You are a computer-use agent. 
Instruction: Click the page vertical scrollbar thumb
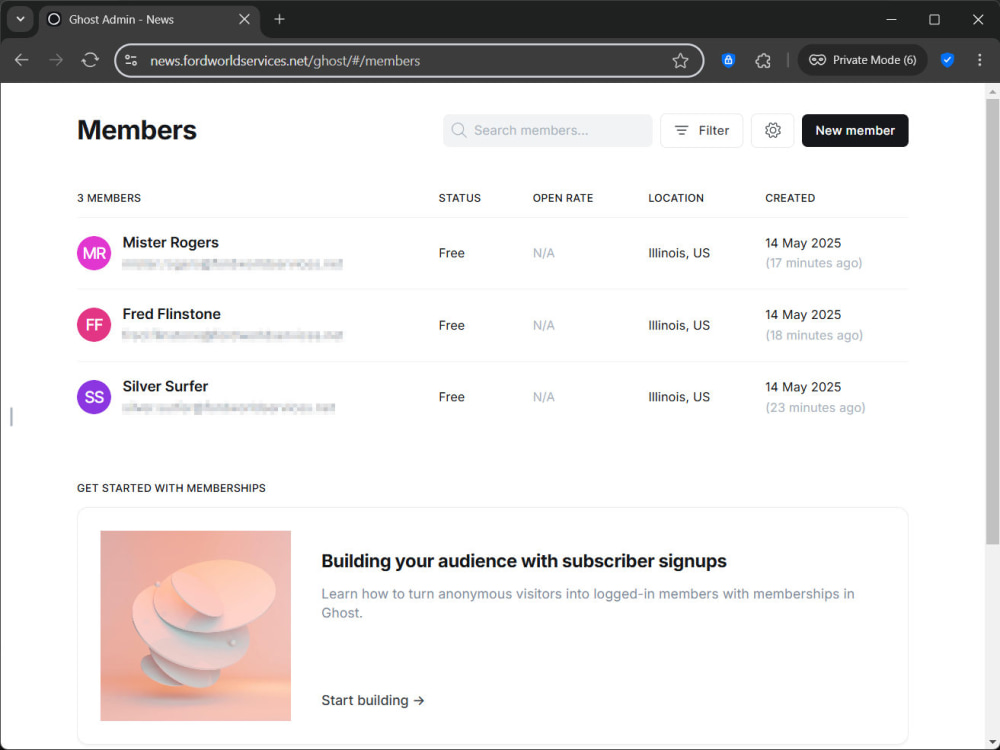992,321
